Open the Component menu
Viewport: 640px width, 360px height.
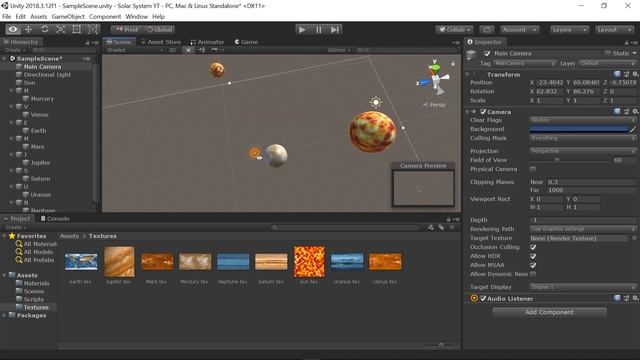(x=105, y=16)
